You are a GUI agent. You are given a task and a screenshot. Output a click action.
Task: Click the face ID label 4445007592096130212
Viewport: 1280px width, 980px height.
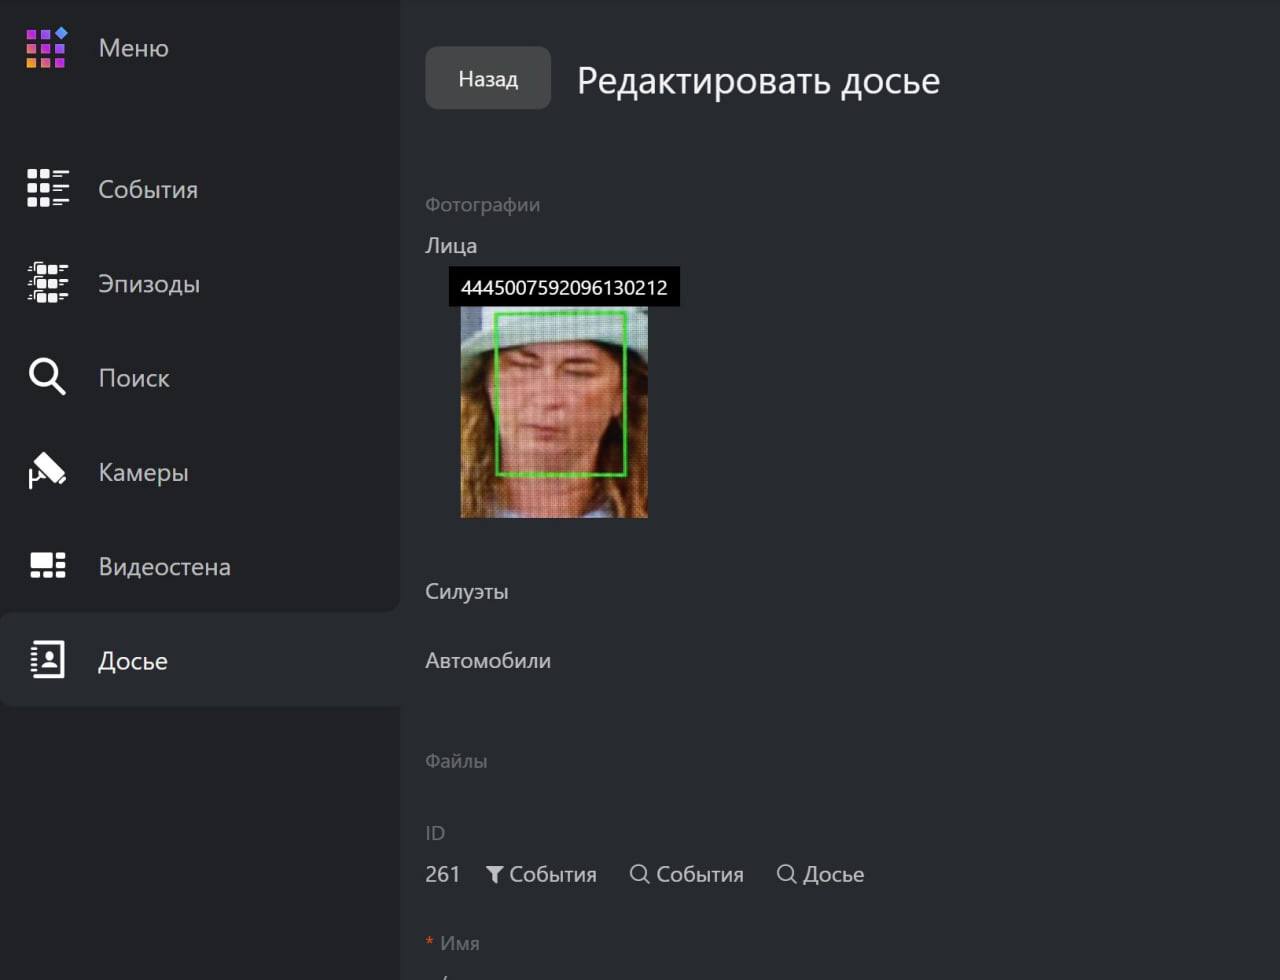coord(564,288)
